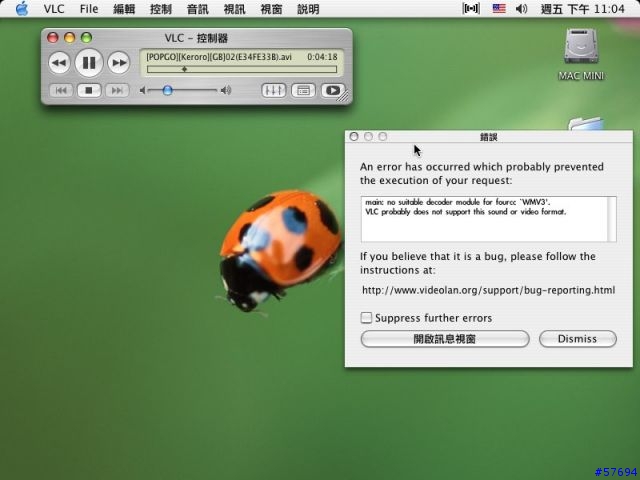Click inside the error message text box
This screenshot has height=480, width=640.
point(484,219)
